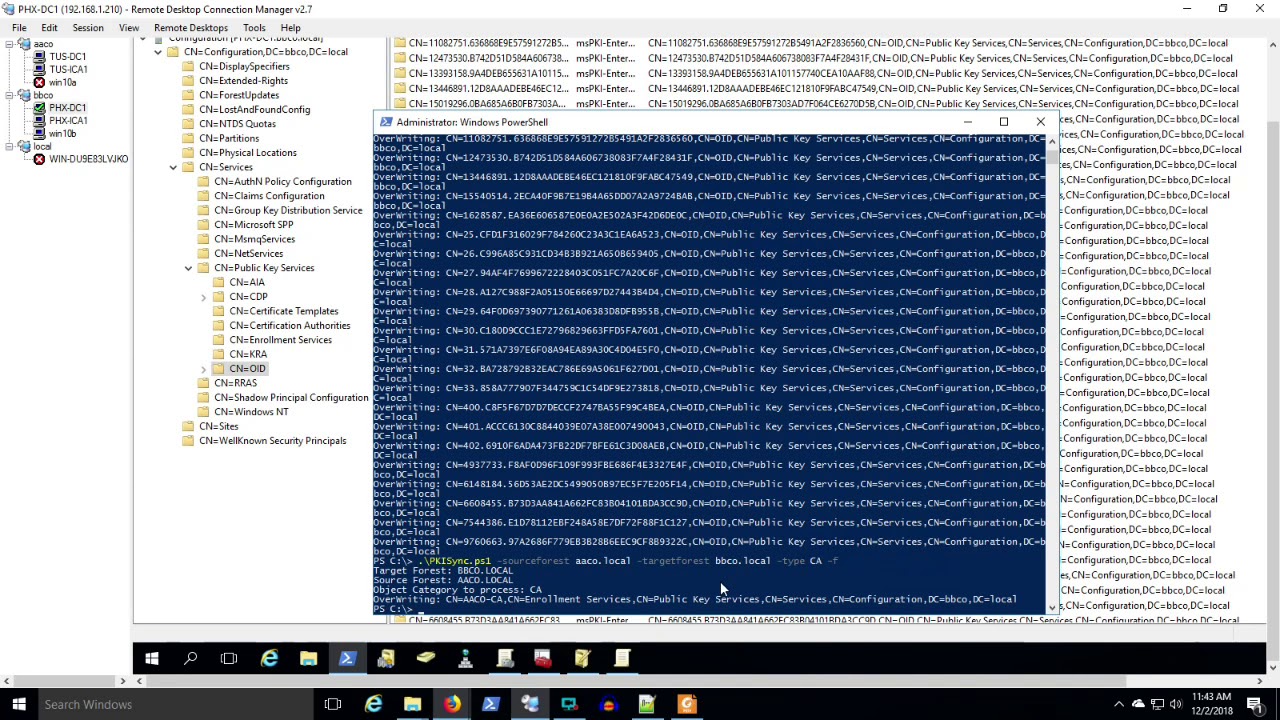Screen dimensions: 1280x720
Task: Open the host taskbar PowerShell icon
Action: pyautogui.click(x=490, y=704)
